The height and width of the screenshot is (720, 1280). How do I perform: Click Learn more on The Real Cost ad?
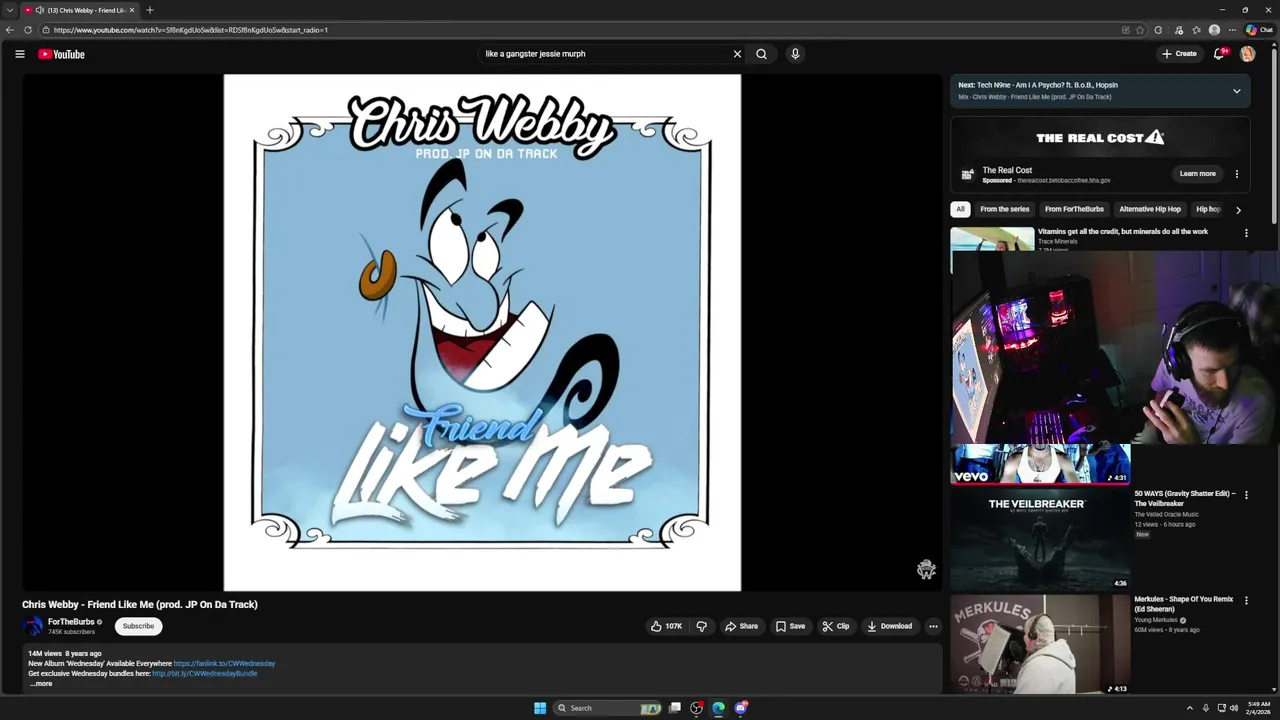point(1197,174)
